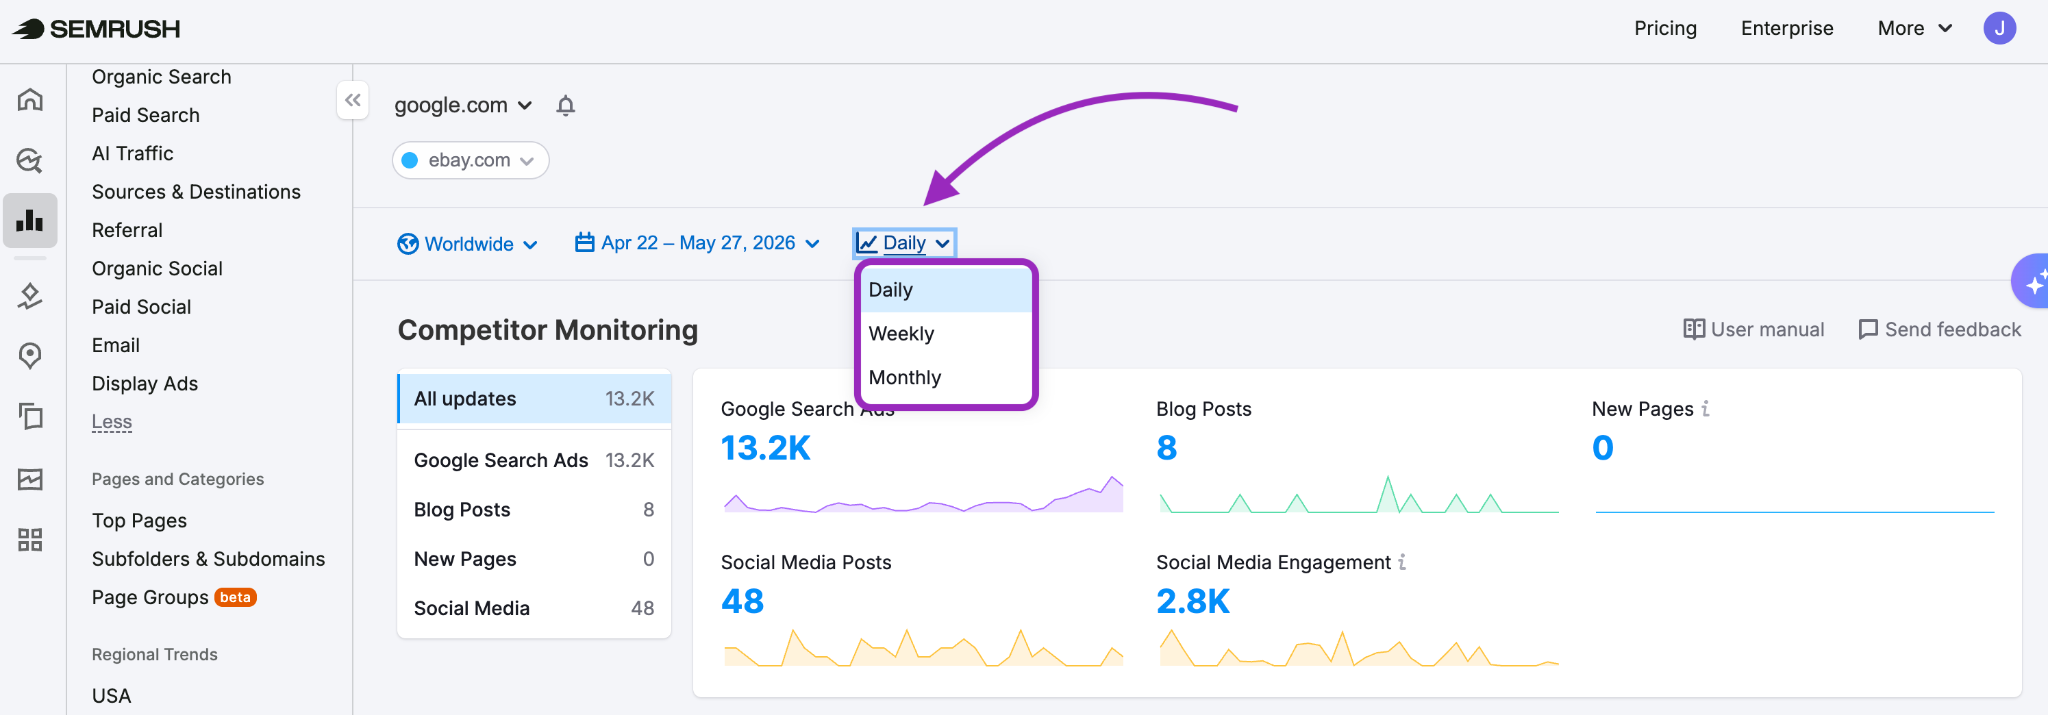Go to Display Ads in sidebar

pos(145,384)
